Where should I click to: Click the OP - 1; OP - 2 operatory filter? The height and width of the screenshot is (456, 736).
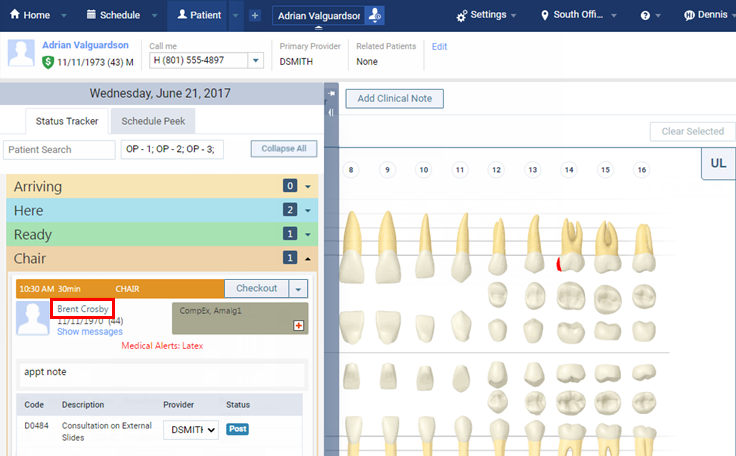(172, 149)
